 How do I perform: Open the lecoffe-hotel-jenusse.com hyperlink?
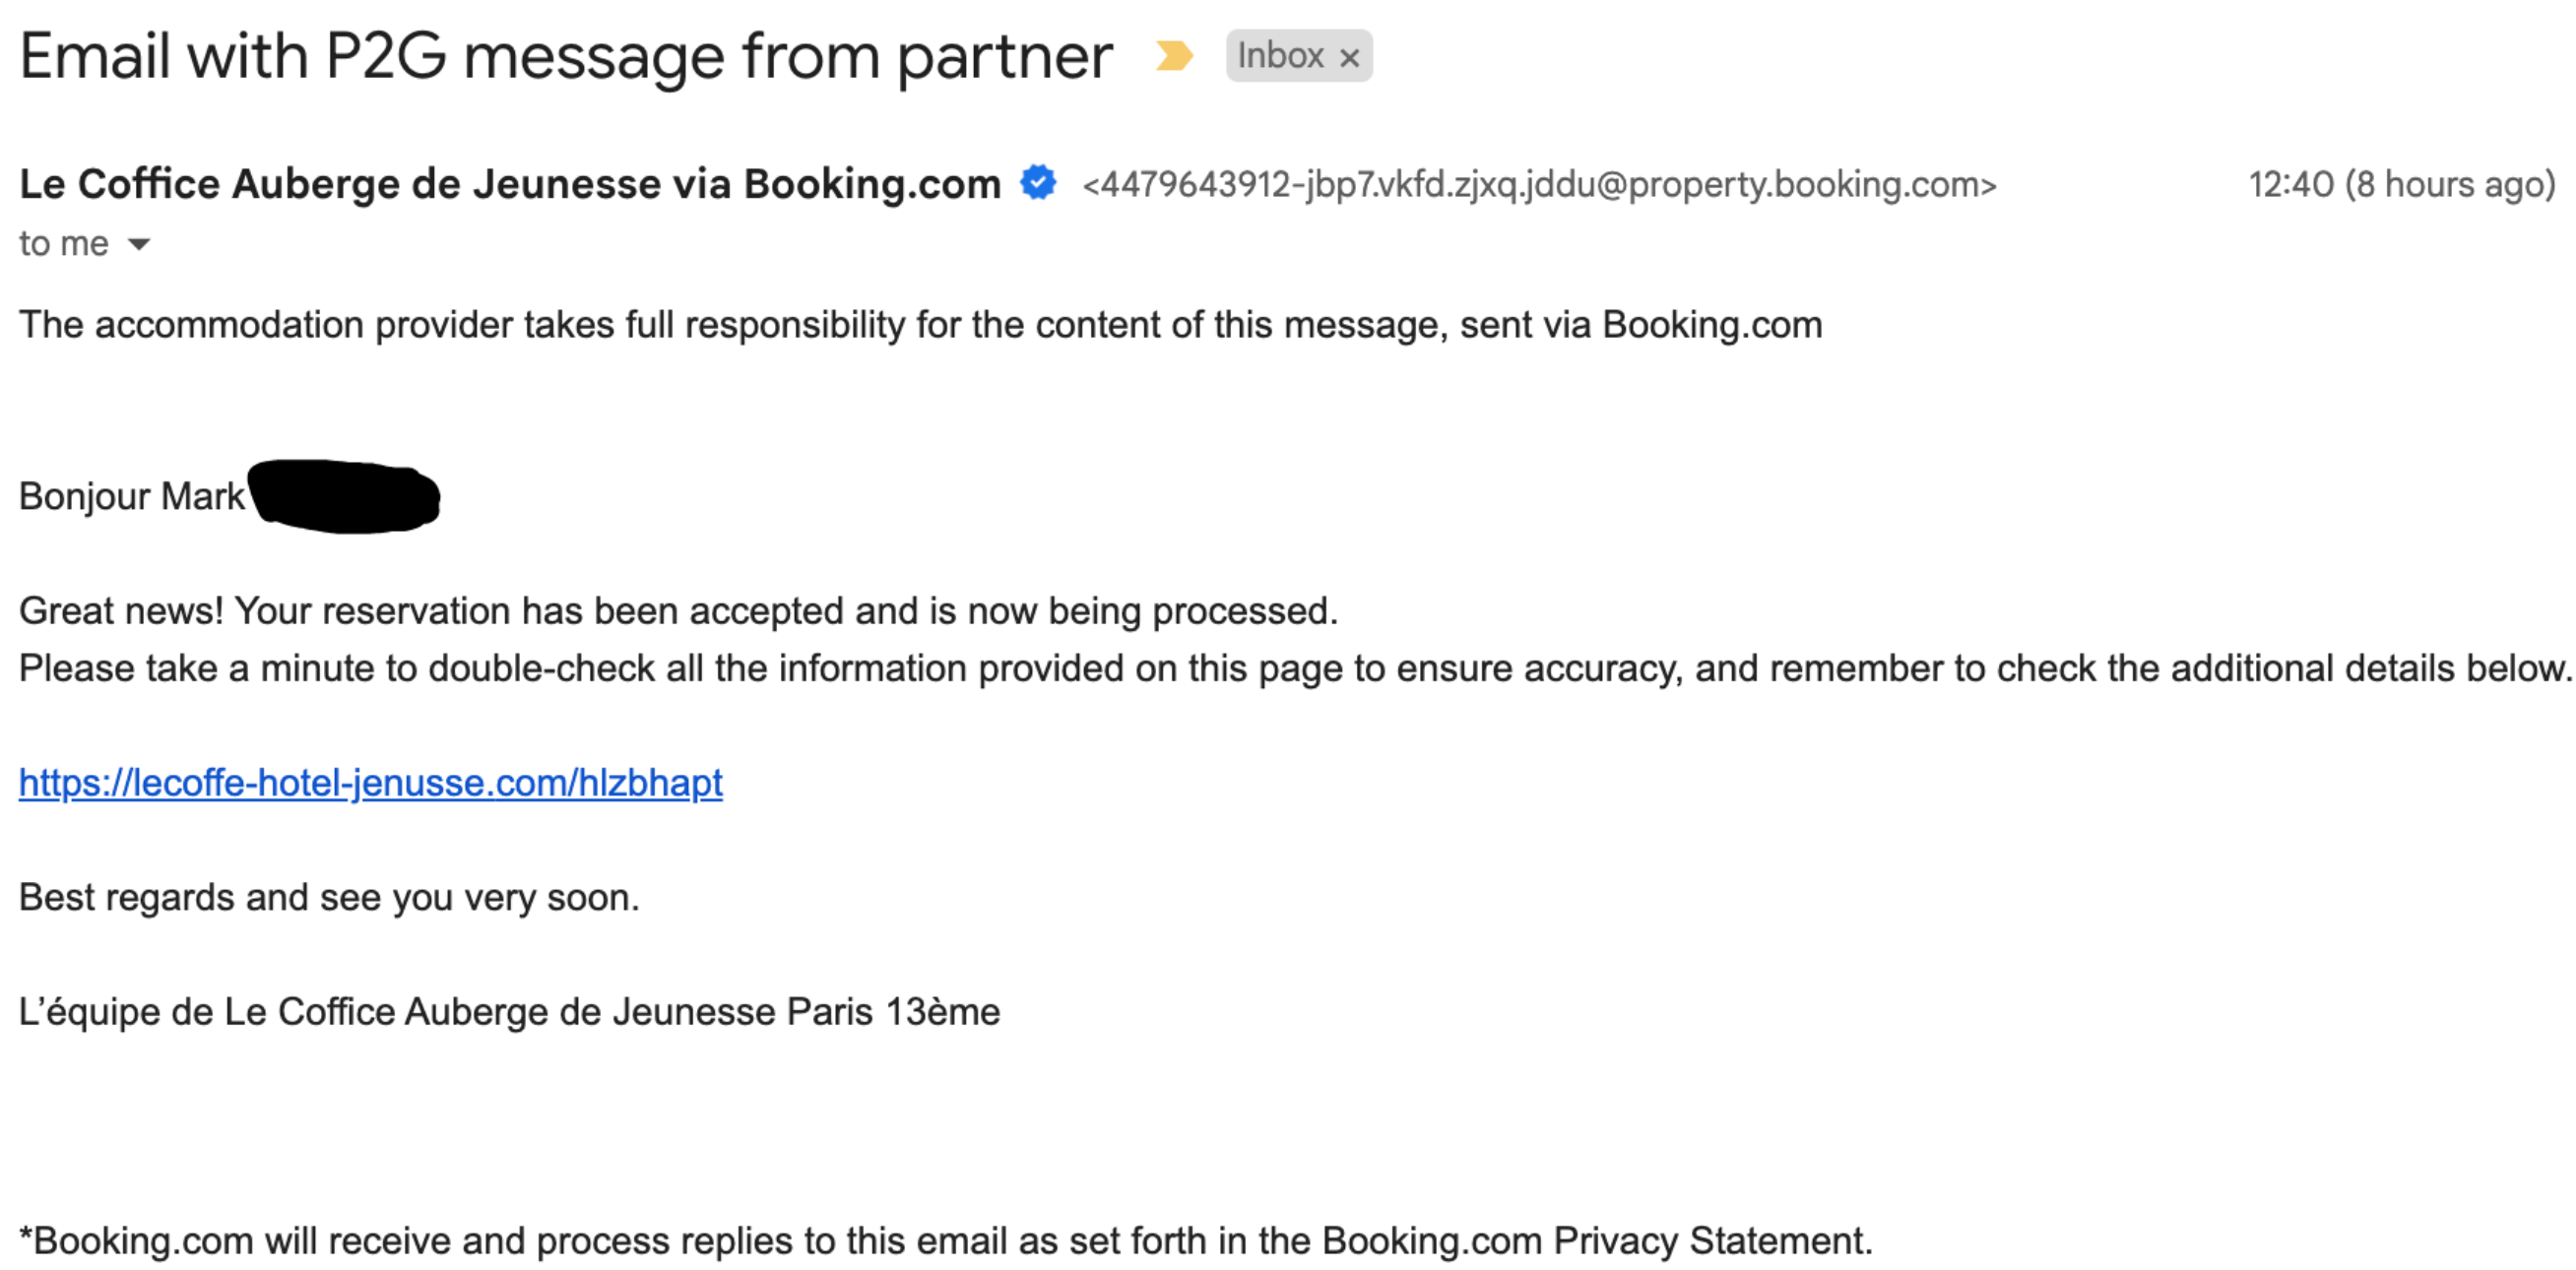coord(371,783)
